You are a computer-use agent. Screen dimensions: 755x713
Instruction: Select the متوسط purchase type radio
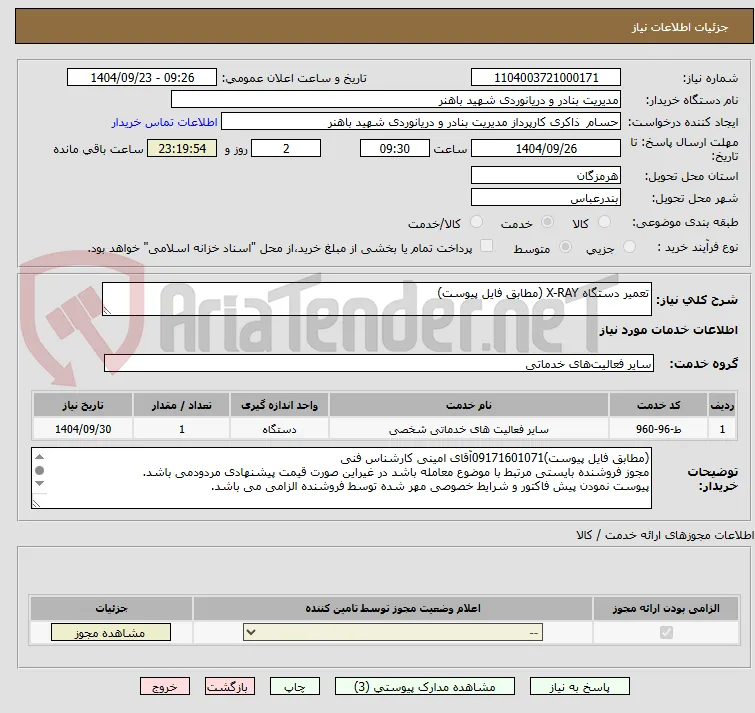[x=565, y=247]
